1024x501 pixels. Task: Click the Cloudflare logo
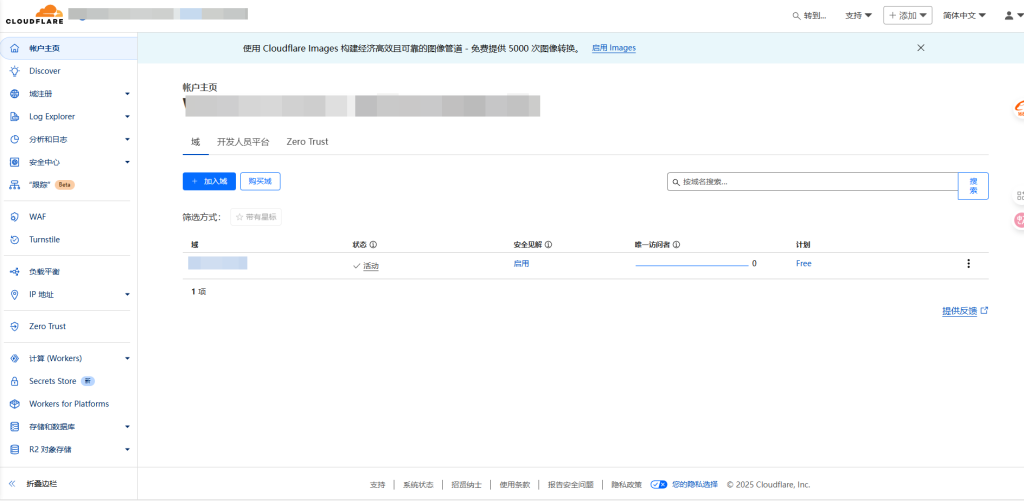point(35,14)
